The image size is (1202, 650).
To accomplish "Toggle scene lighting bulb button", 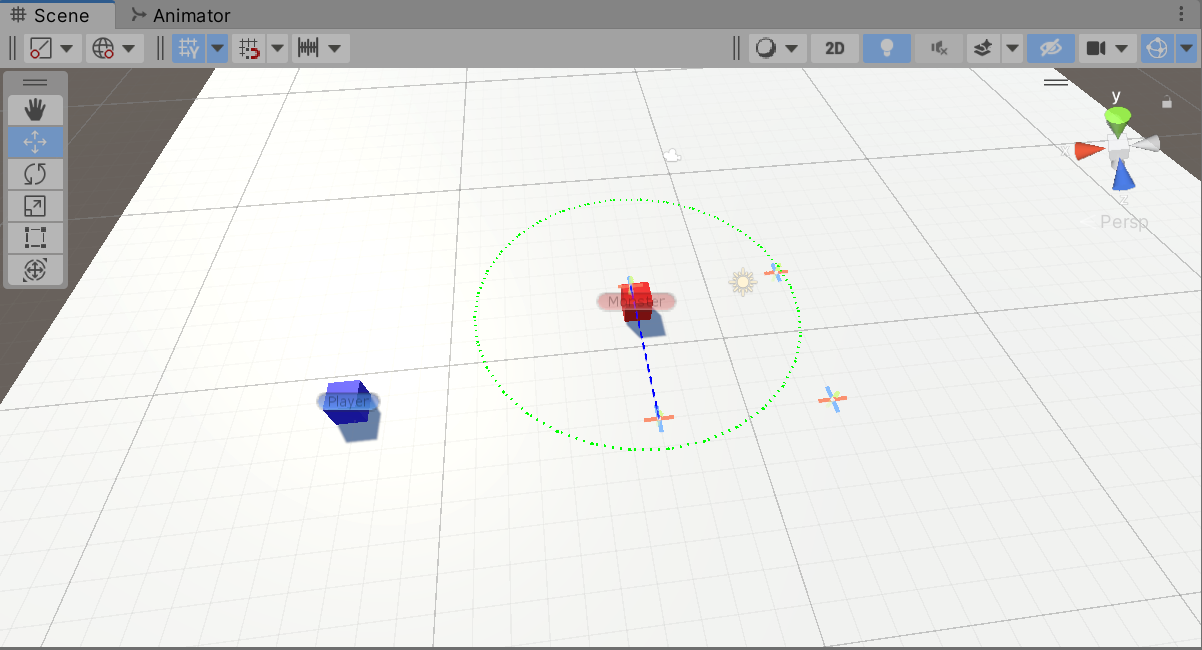I will 887,48.
